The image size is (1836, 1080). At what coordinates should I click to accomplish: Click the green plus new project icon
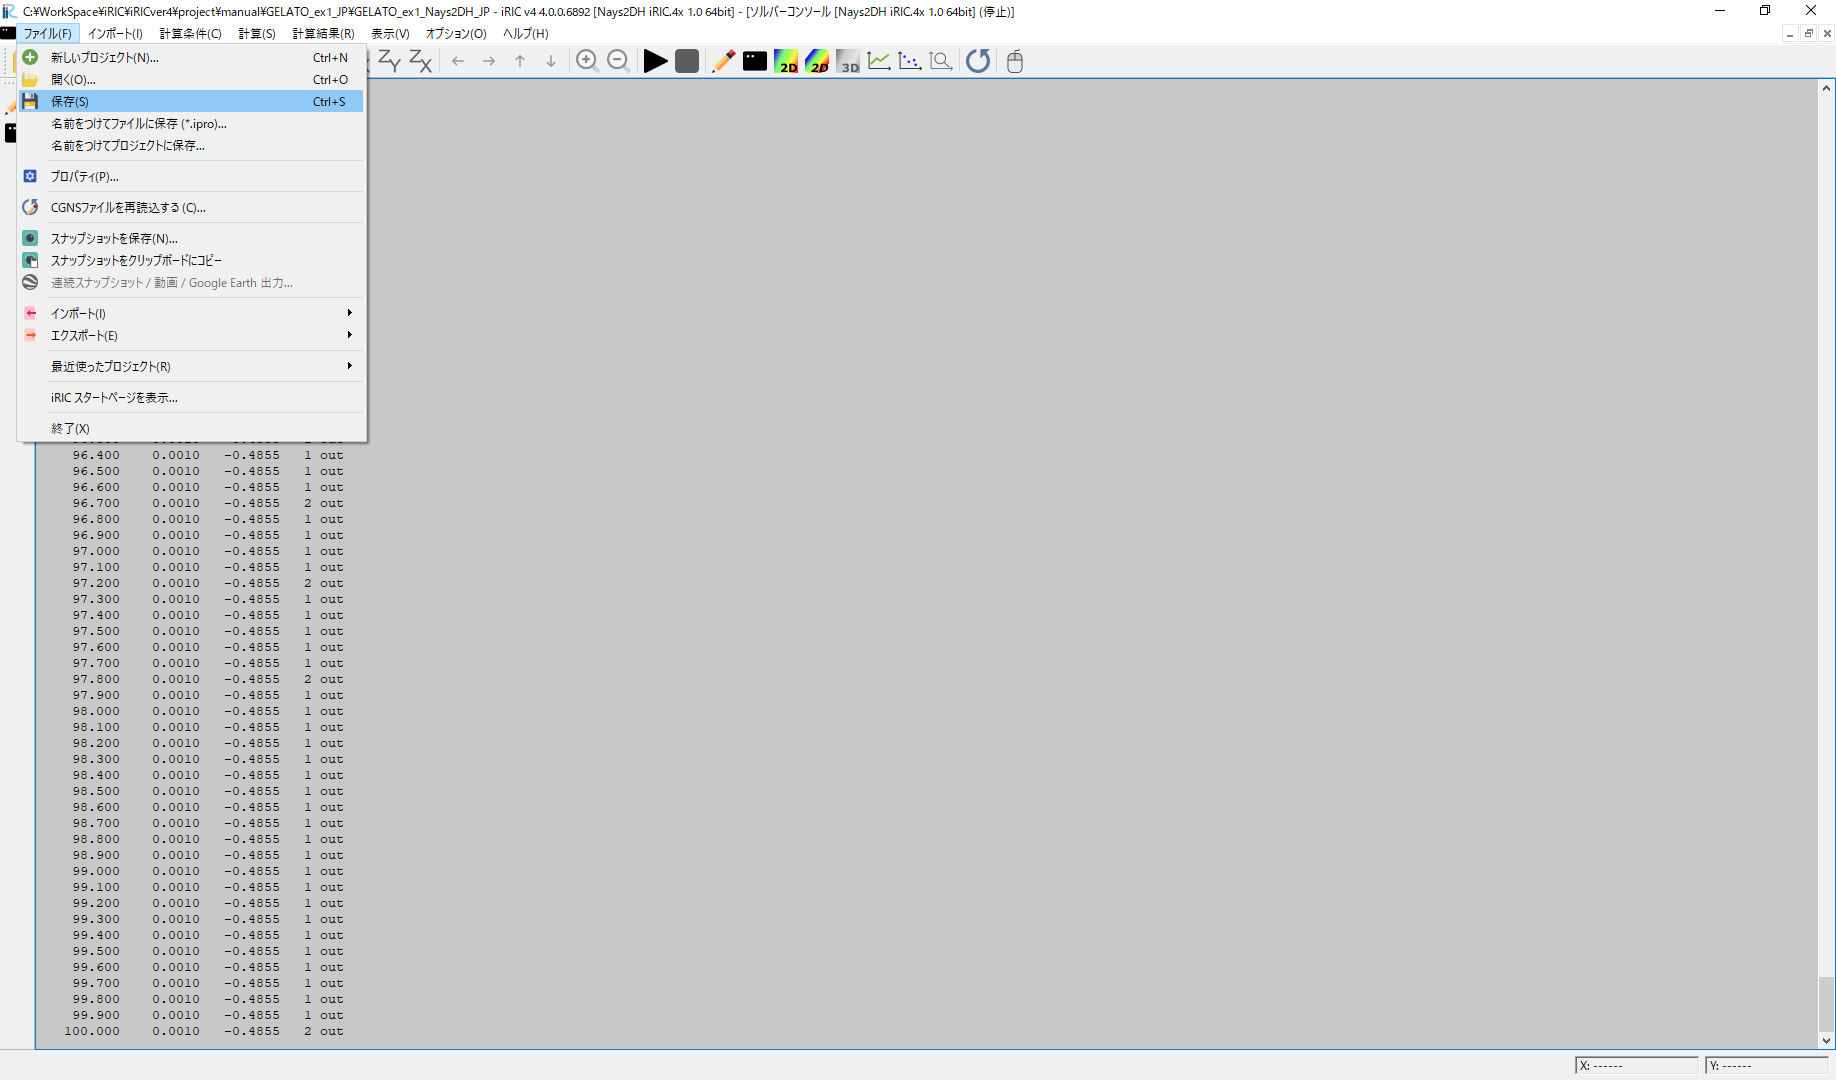30,57
